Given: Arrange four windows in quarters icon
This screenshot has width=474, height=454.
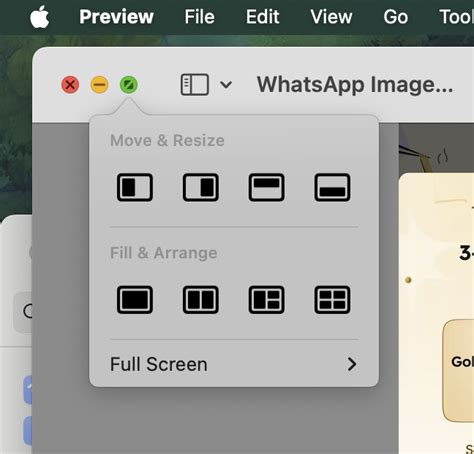Looking at the screenshot, I should 332,300.
